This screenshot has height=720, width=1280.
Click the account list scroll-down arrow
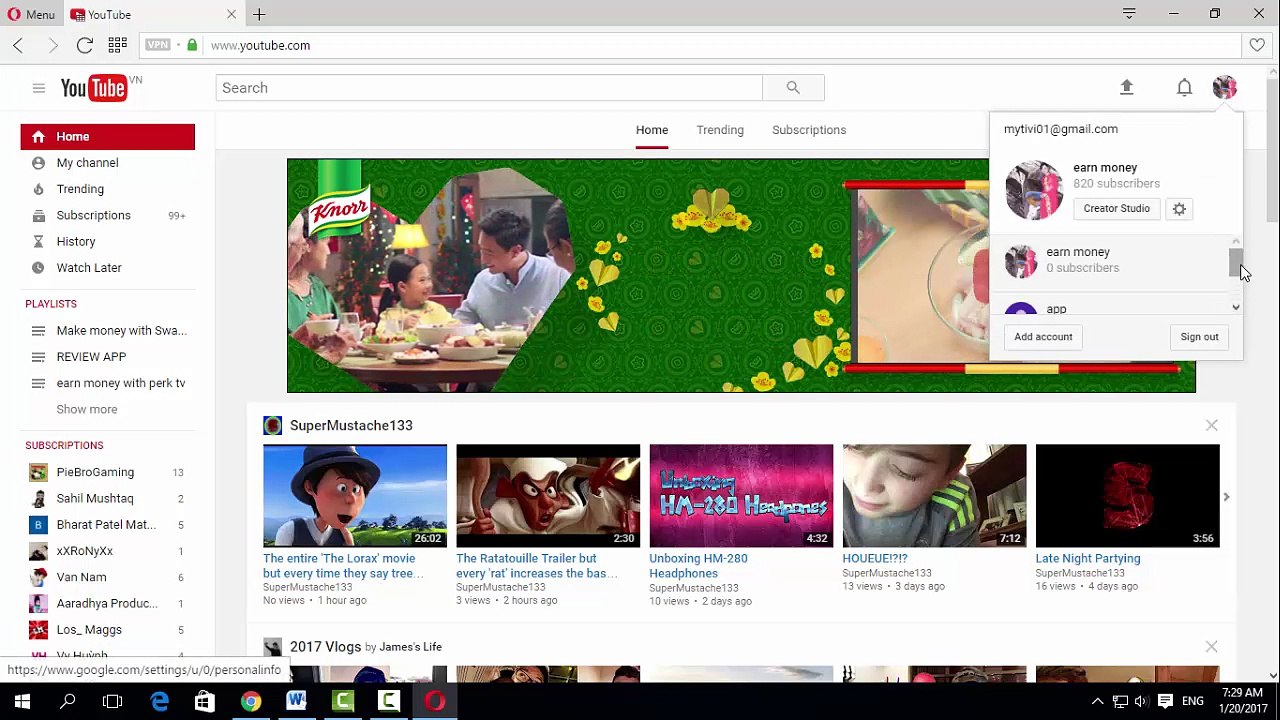tap(1236, 308)
